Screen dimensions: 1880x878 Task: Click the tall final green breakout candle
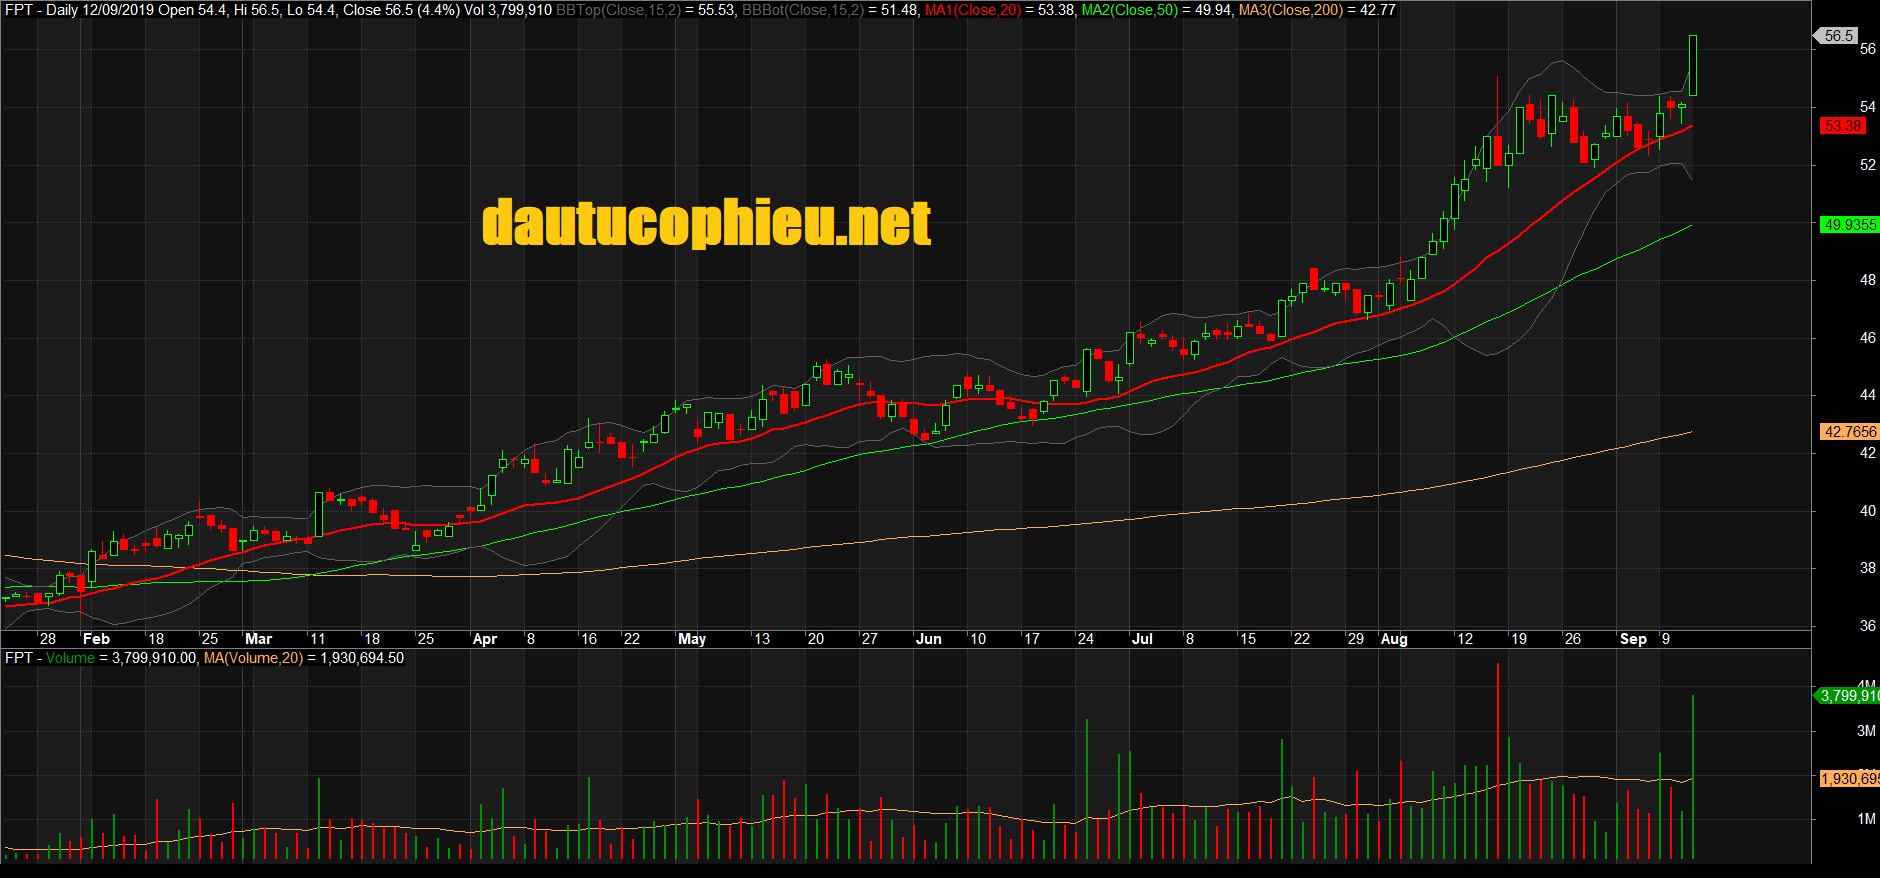(1693, 66)
